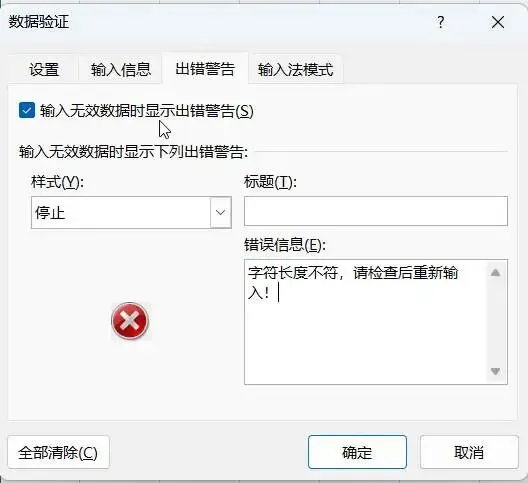Click inside the 错误信息 text area
This screenshot has height=483, width=528.
pos(367,322)
